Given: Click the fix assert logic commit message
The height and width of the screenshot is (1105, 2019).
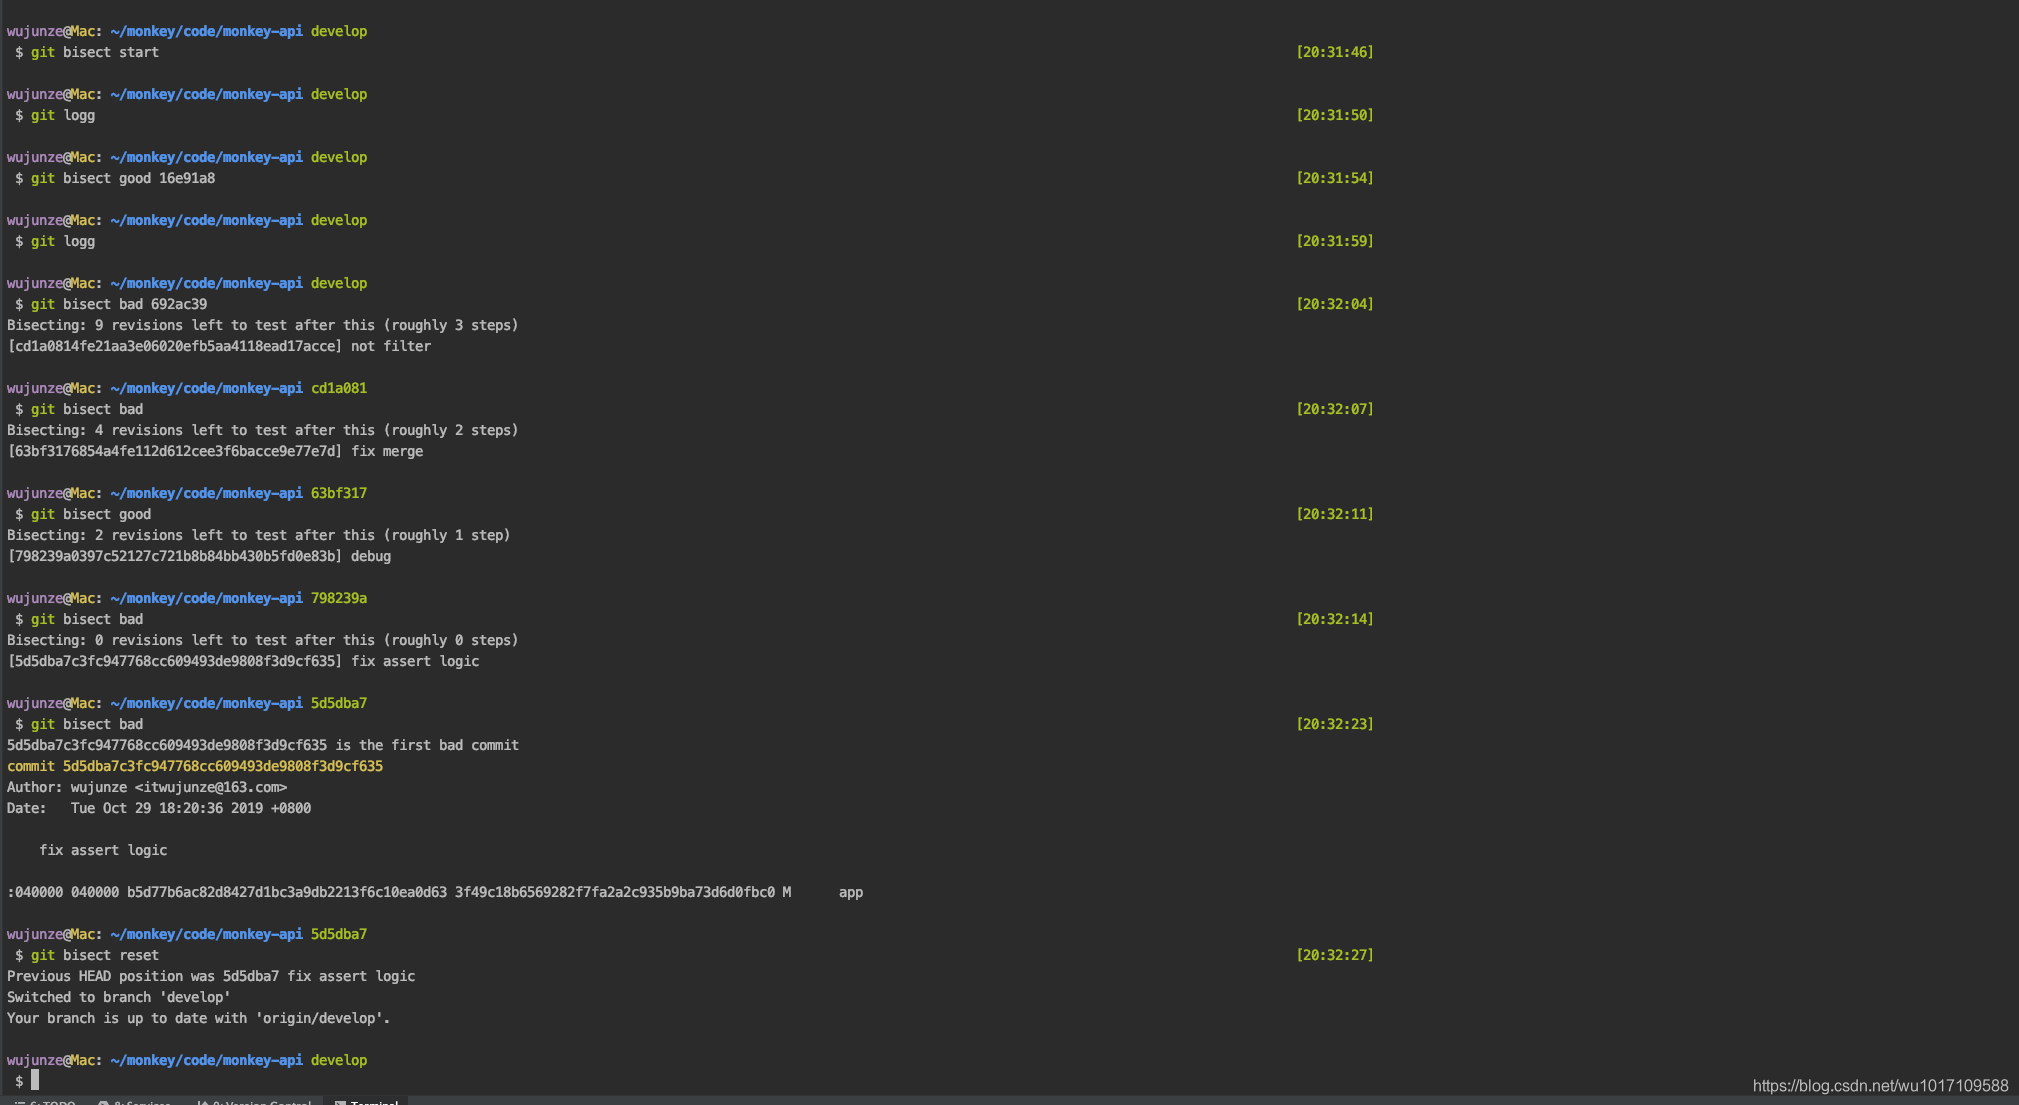Looking at the screenshot, I should 103,849.
